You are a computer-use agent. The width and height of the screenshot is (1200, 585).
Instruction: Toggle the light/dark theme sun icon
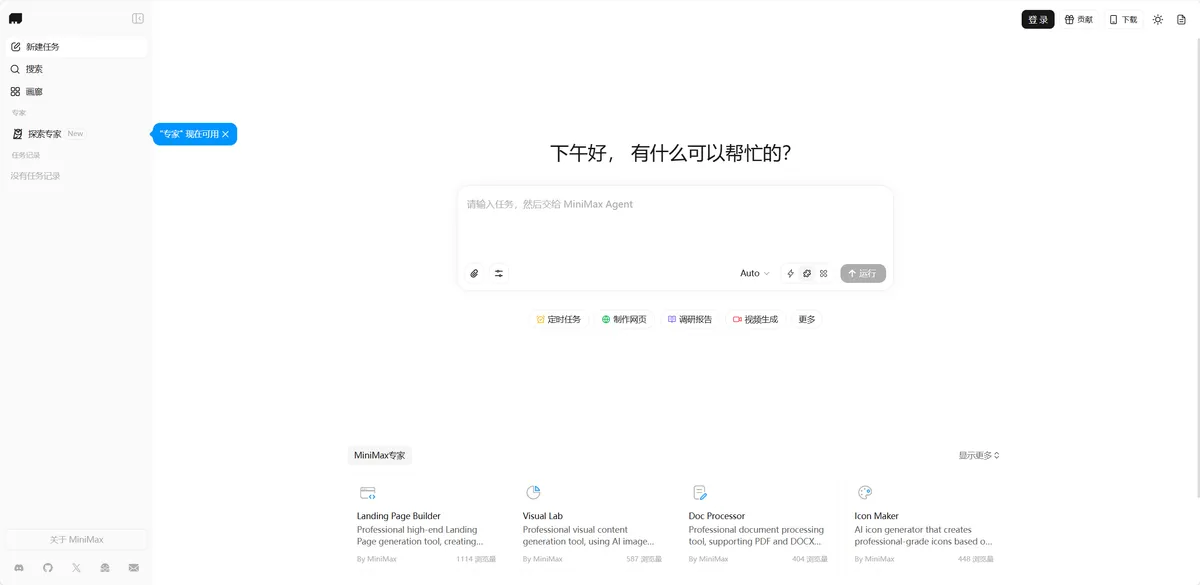1157,19
